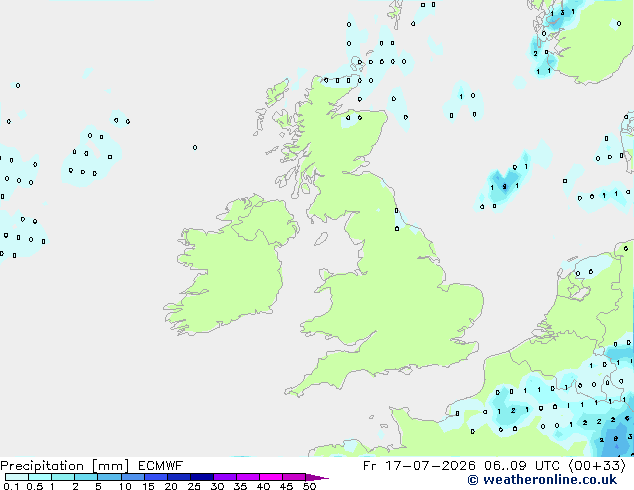The height and width of the screenshot is (490, 634).
Task: Click the weatheronline.co.uk copyright link
Action: click(x=542, y=480)
